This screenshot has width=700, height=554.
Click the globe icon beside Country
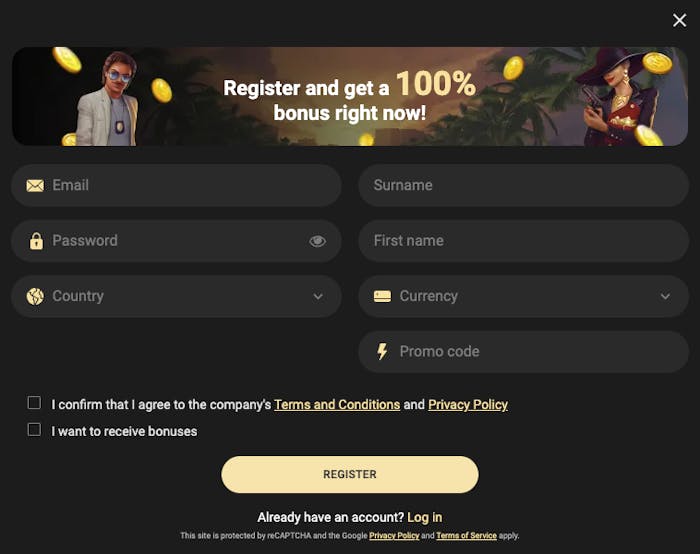pyautogui.click(x=35, y=296)
